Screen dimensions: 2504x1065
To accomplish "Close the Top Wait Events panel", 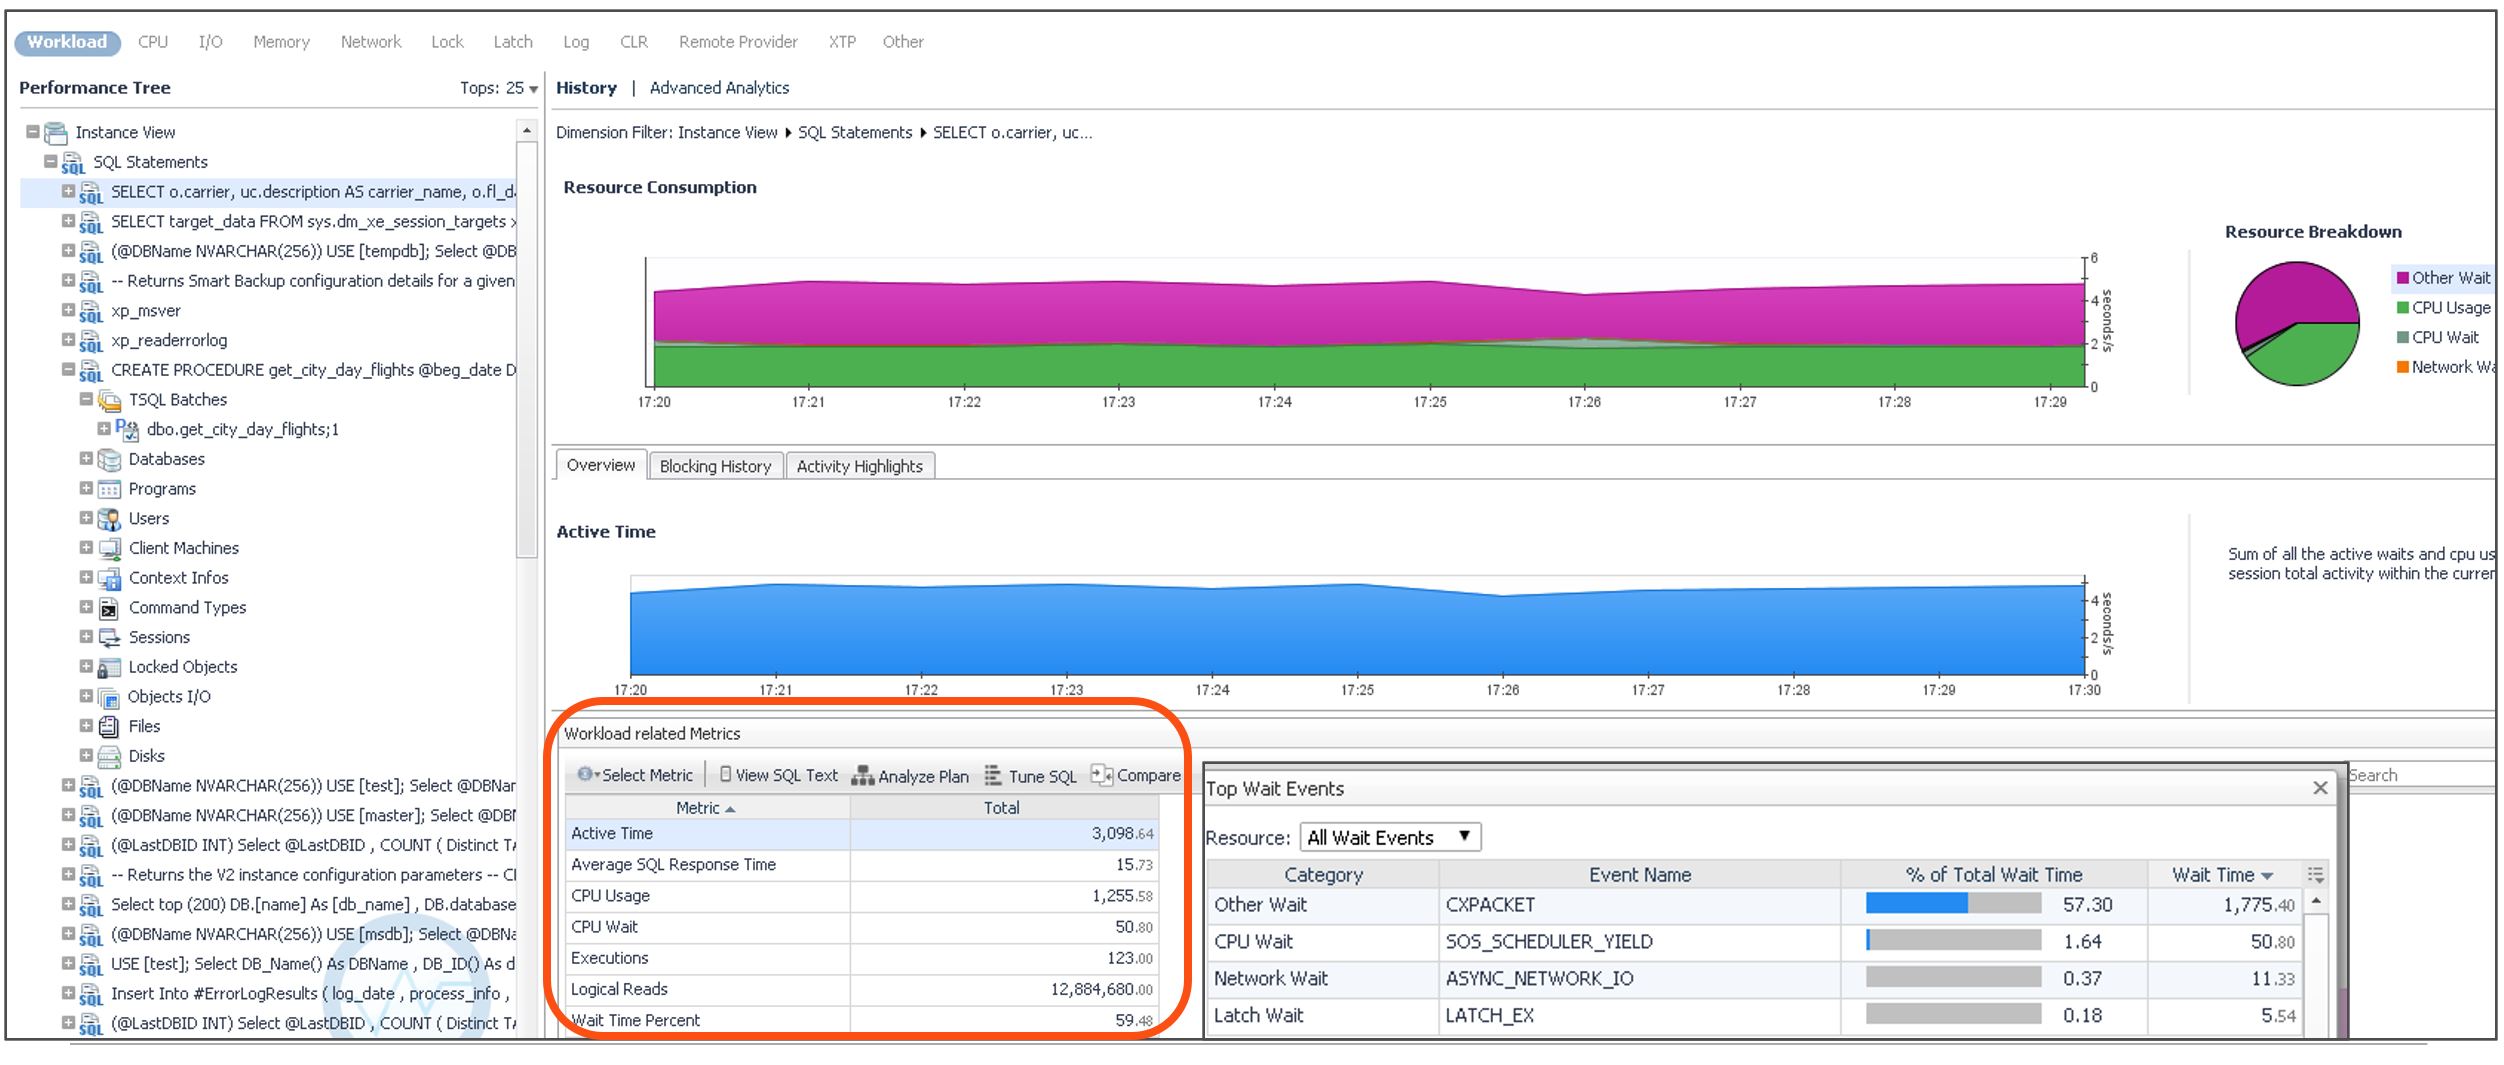I will click(2320, 788).
